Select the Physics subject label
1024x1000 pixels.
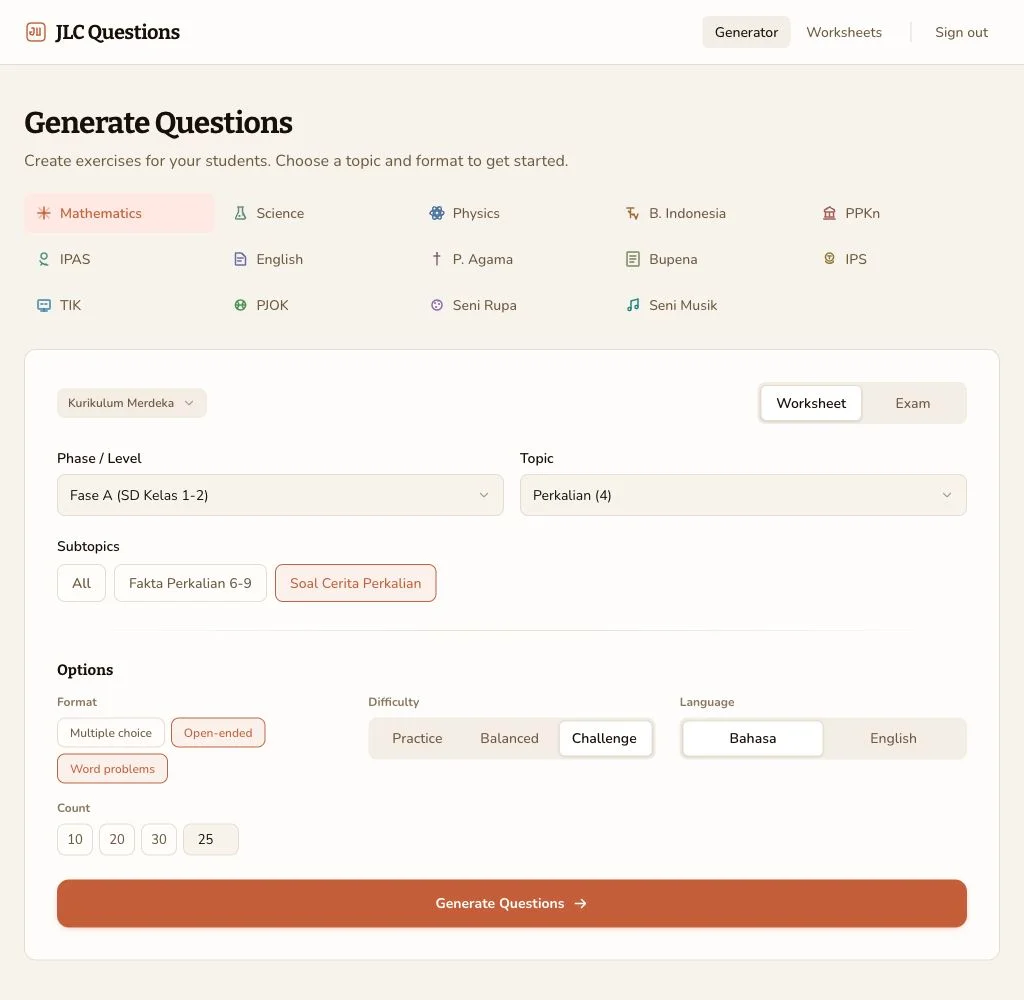coord(476,213)
